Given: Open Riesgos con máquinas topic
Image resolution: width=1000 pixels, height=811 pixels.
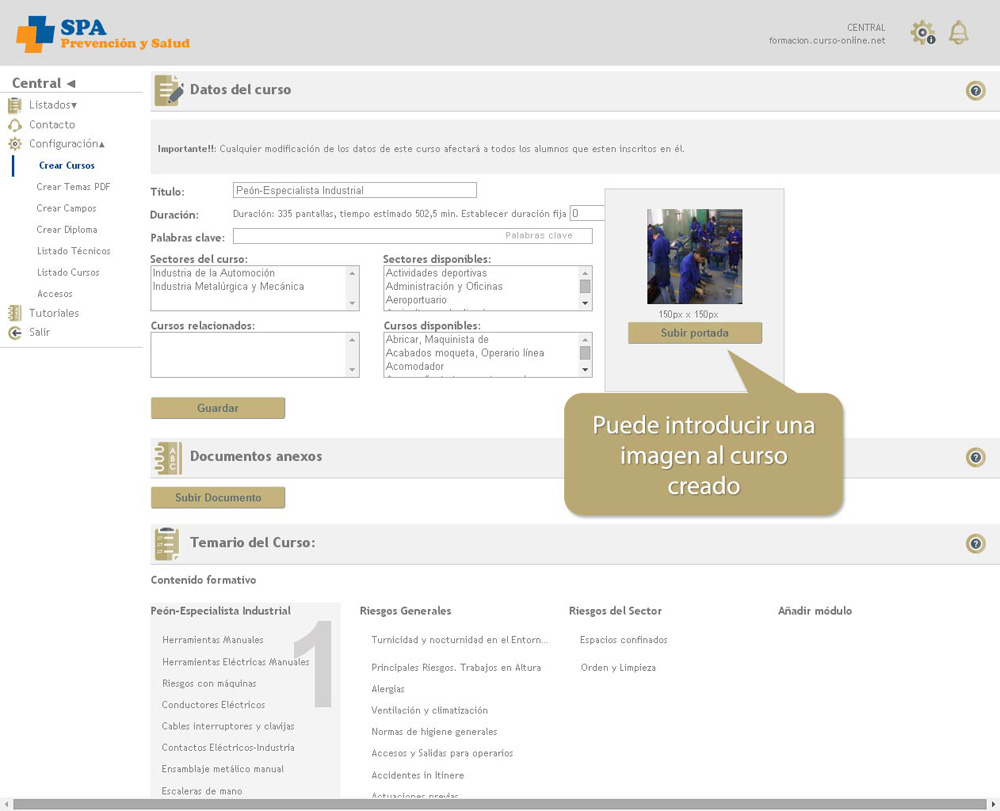Looking at the screenshot, I should coord(209,683).
